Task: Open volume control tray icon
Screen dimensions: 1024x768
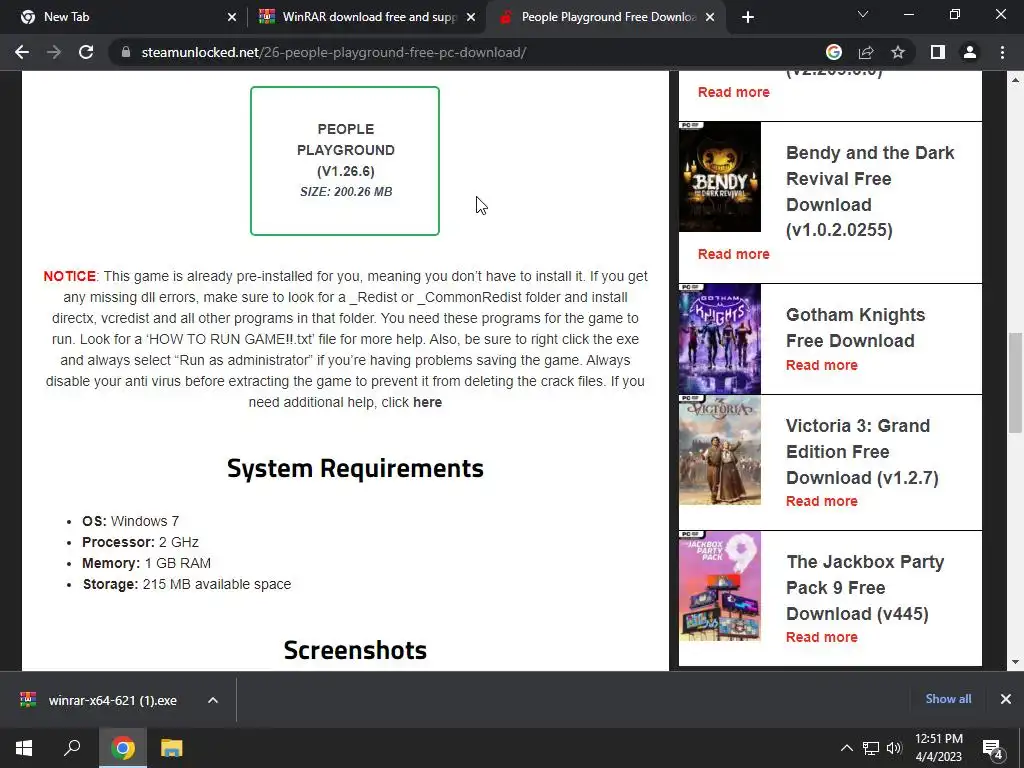Action: coord(895,748)
